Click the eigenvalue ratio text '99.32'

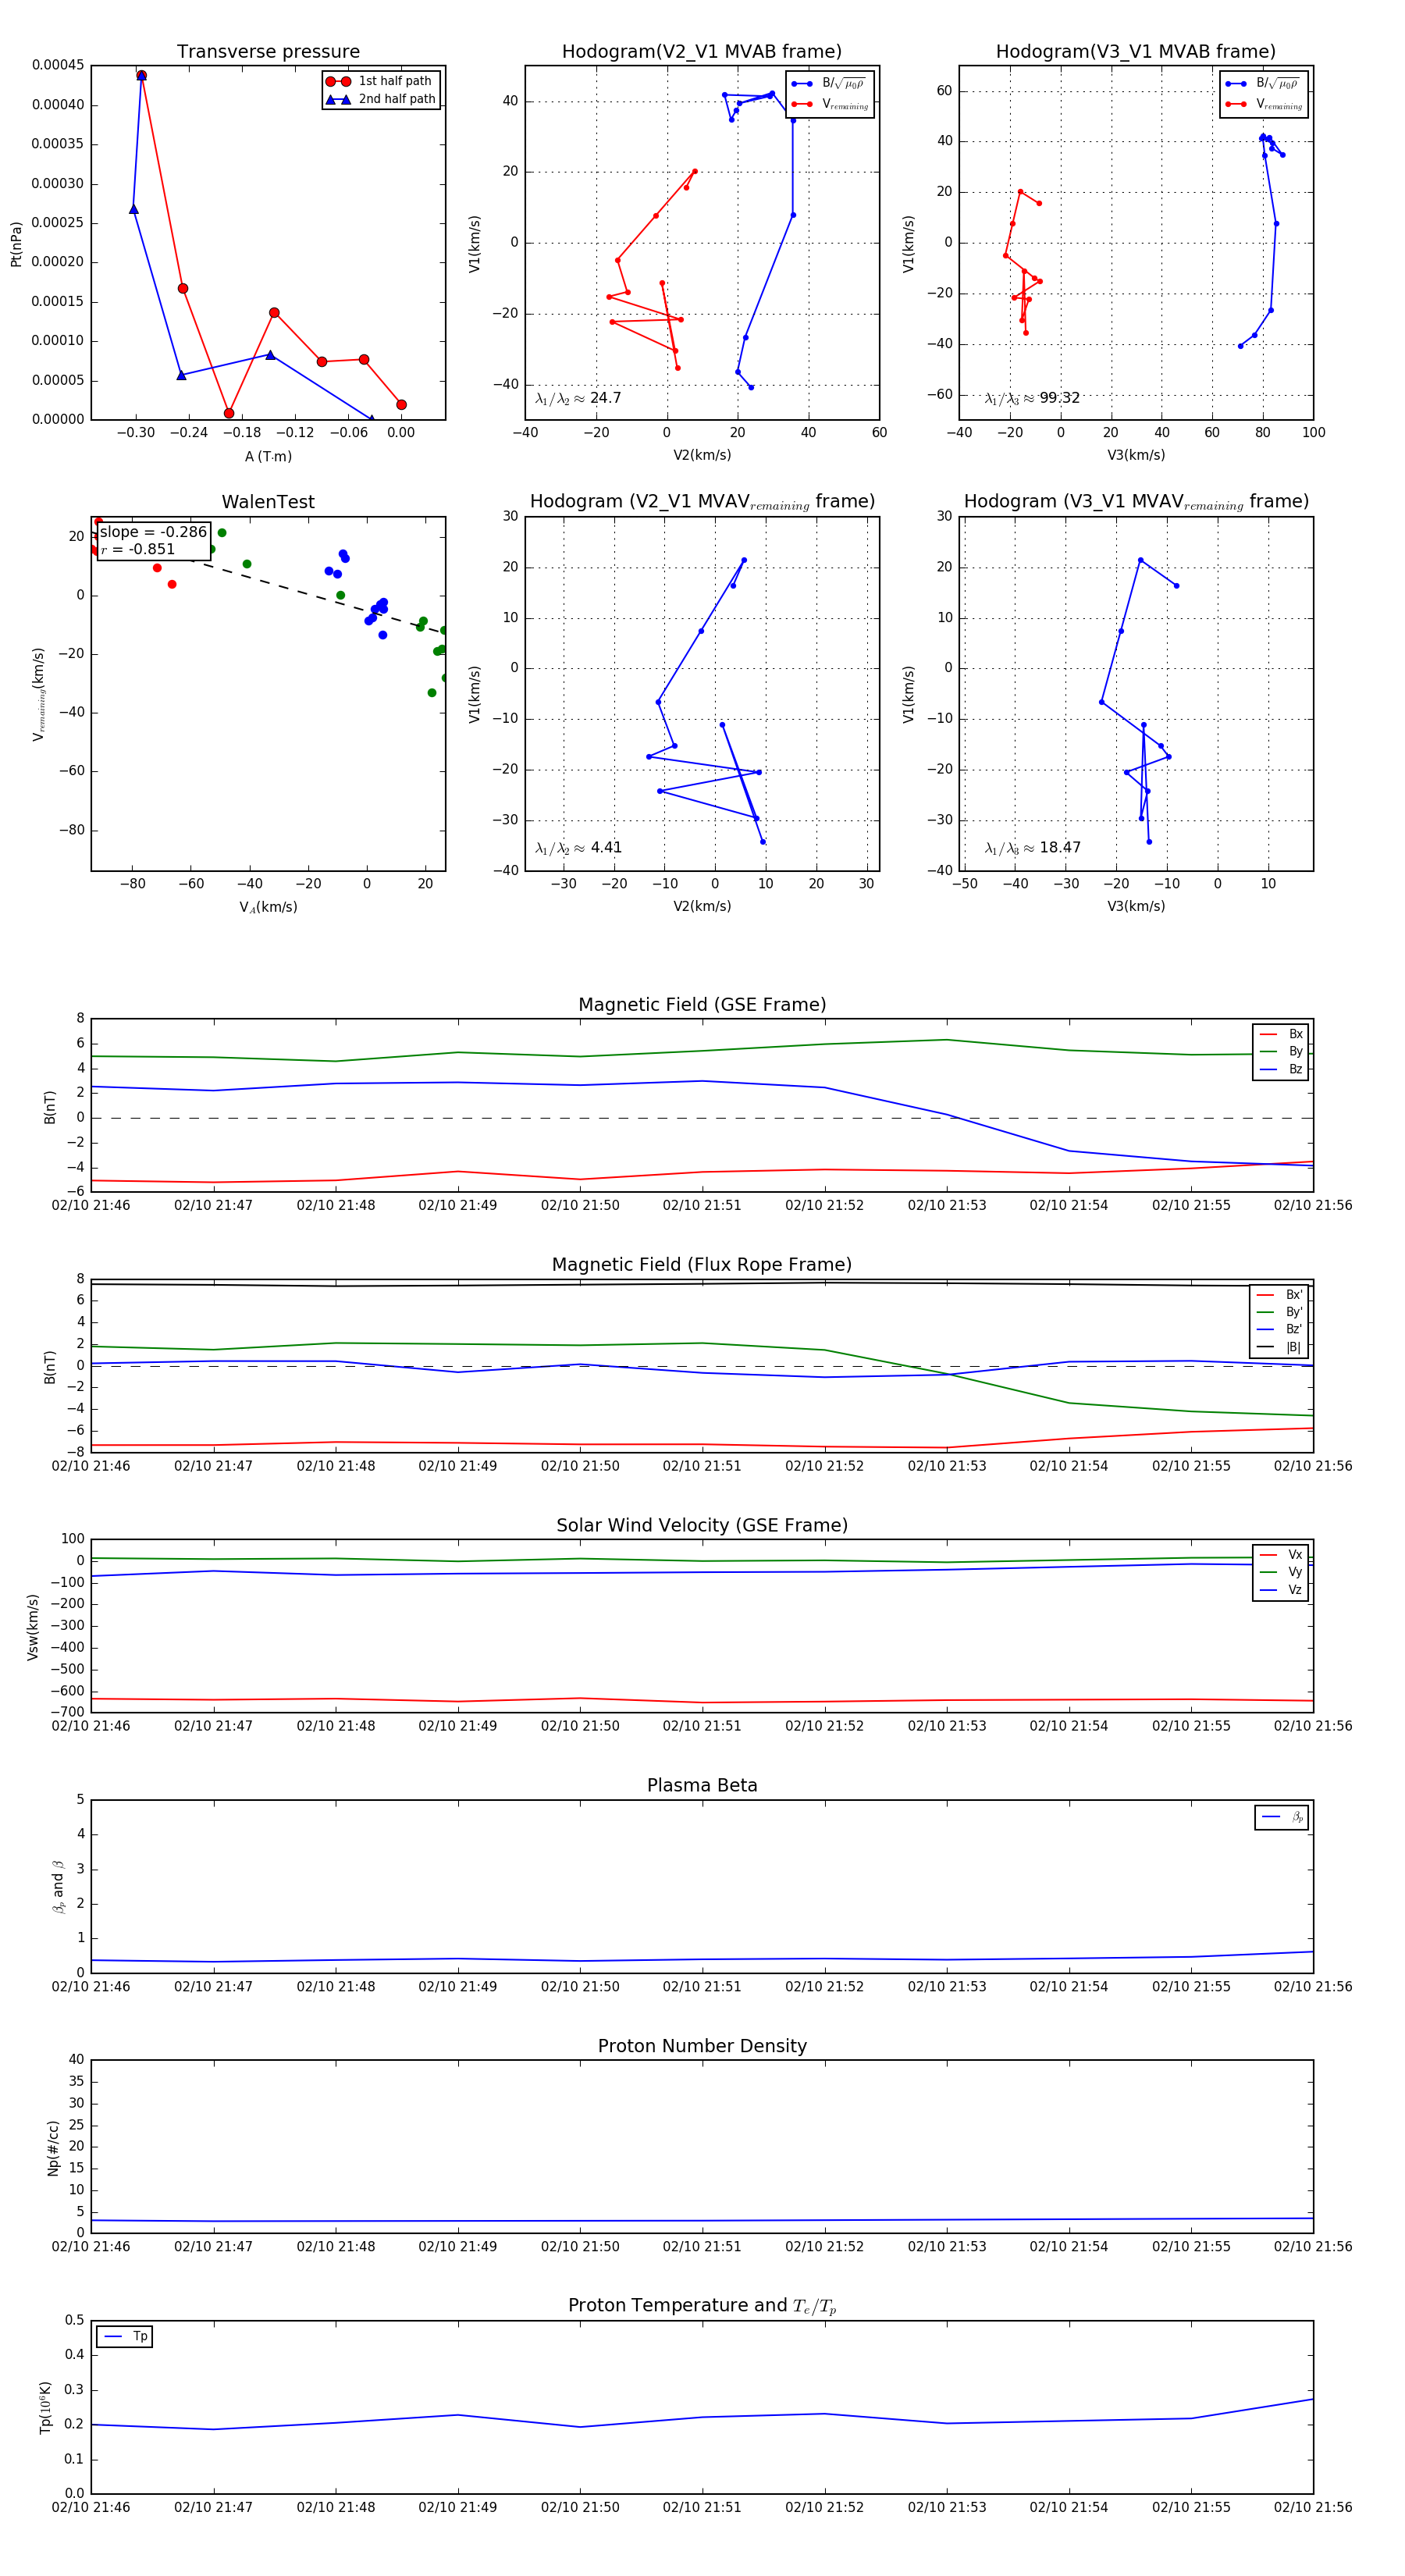[x=1059, y=398]
